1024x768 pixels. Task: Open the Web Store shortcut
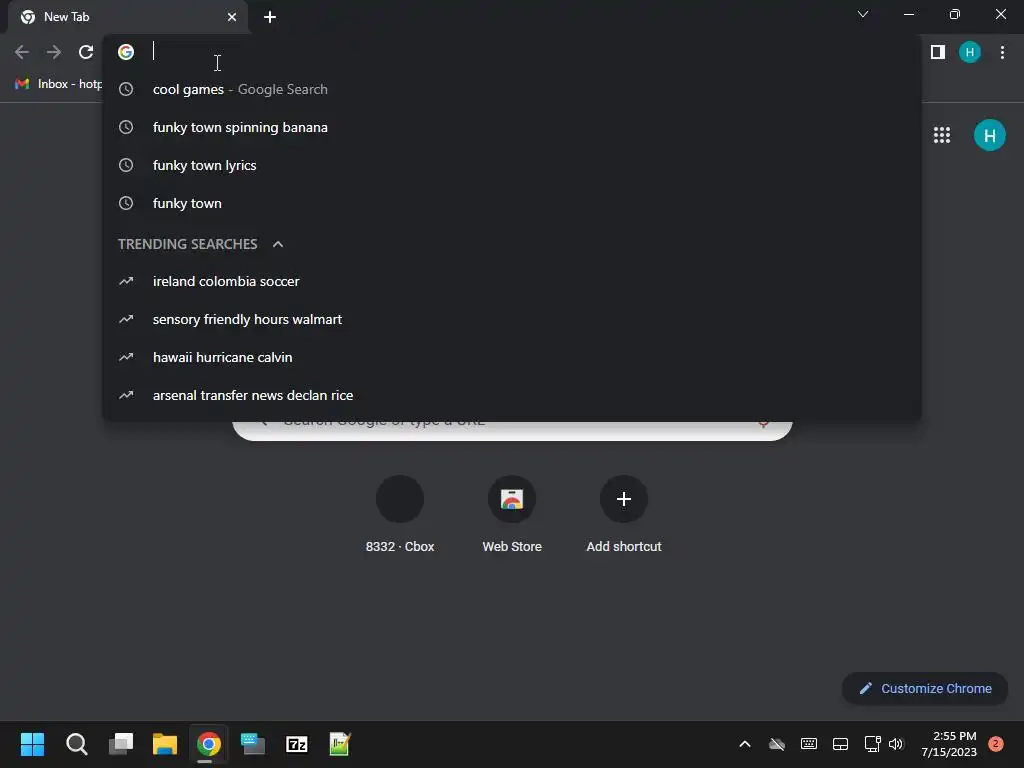[x=512, y=515]
